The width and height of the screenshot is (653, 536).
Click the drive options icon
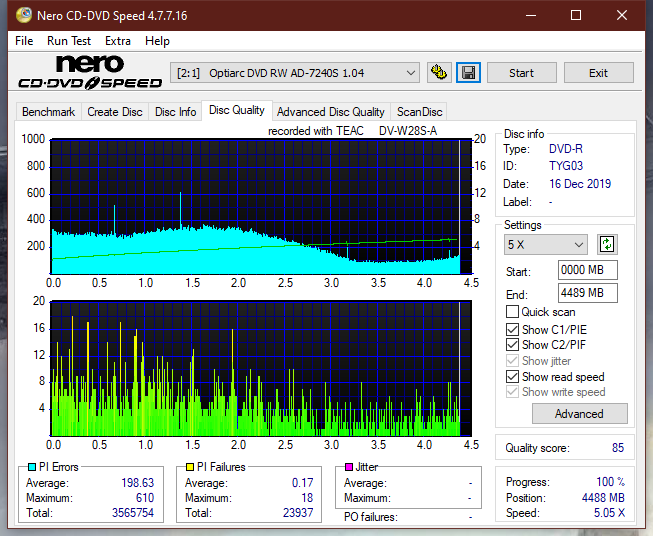[x=439, y=73]
